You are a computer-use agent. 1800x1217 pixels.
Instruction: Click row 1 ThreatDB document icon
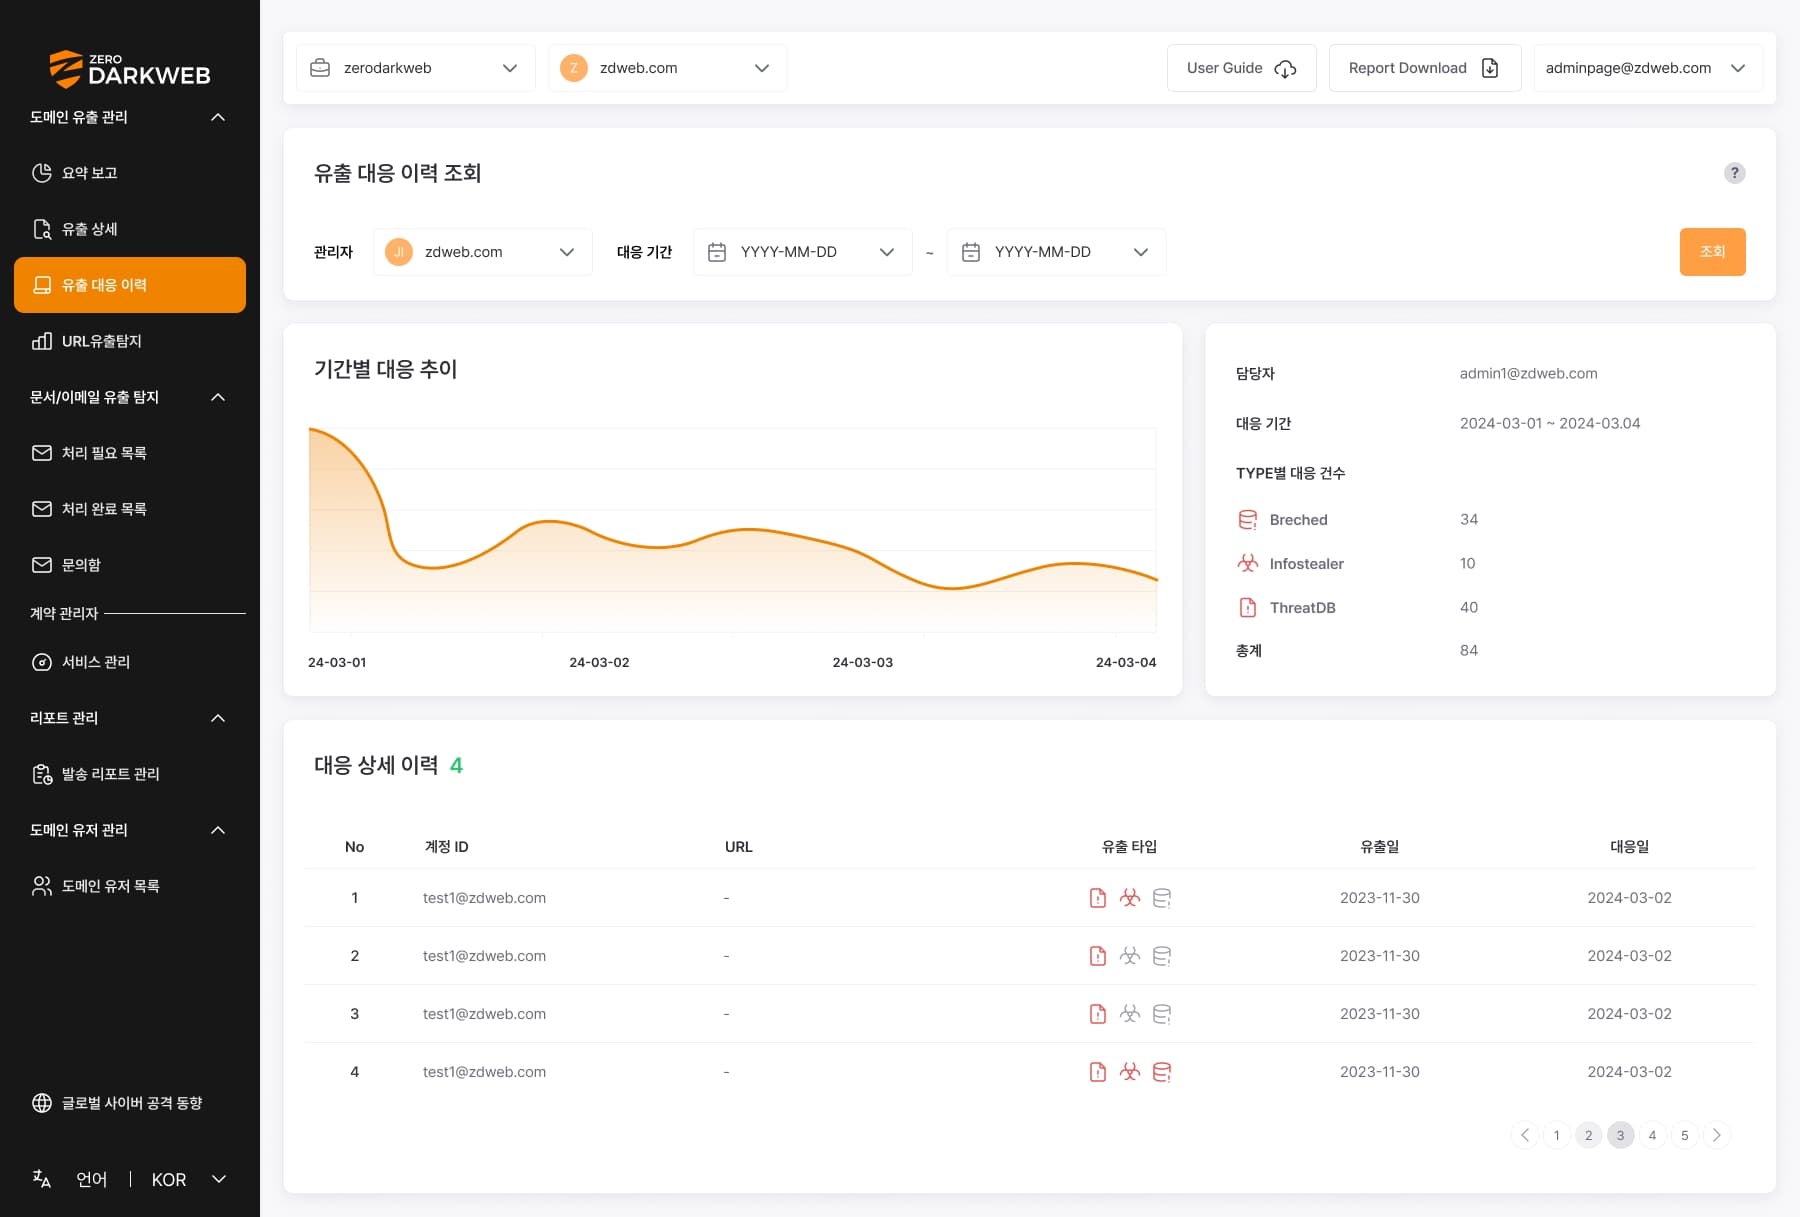(1098, 898)
